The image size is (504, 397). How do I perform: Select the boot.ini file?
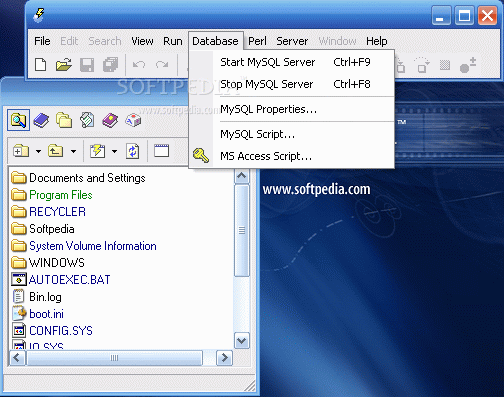[38, 314]
